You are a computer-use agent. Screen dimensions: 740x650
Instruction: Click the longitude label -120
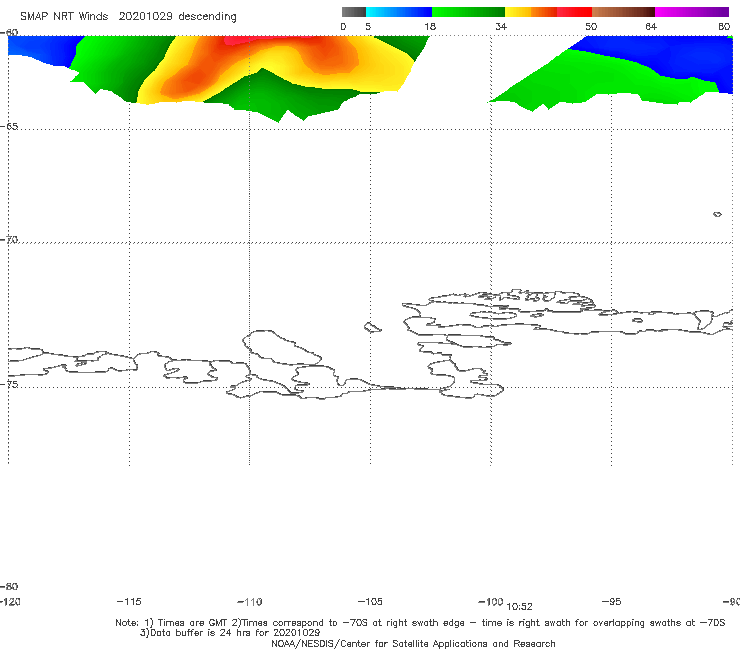coord(10,601)
